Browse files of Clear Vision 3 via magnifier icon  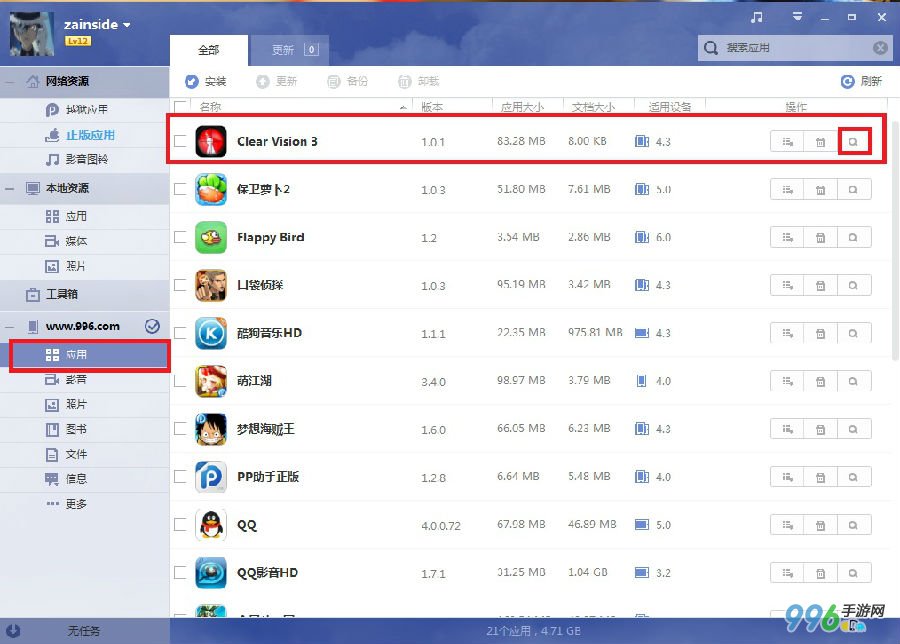click(854, 142)
